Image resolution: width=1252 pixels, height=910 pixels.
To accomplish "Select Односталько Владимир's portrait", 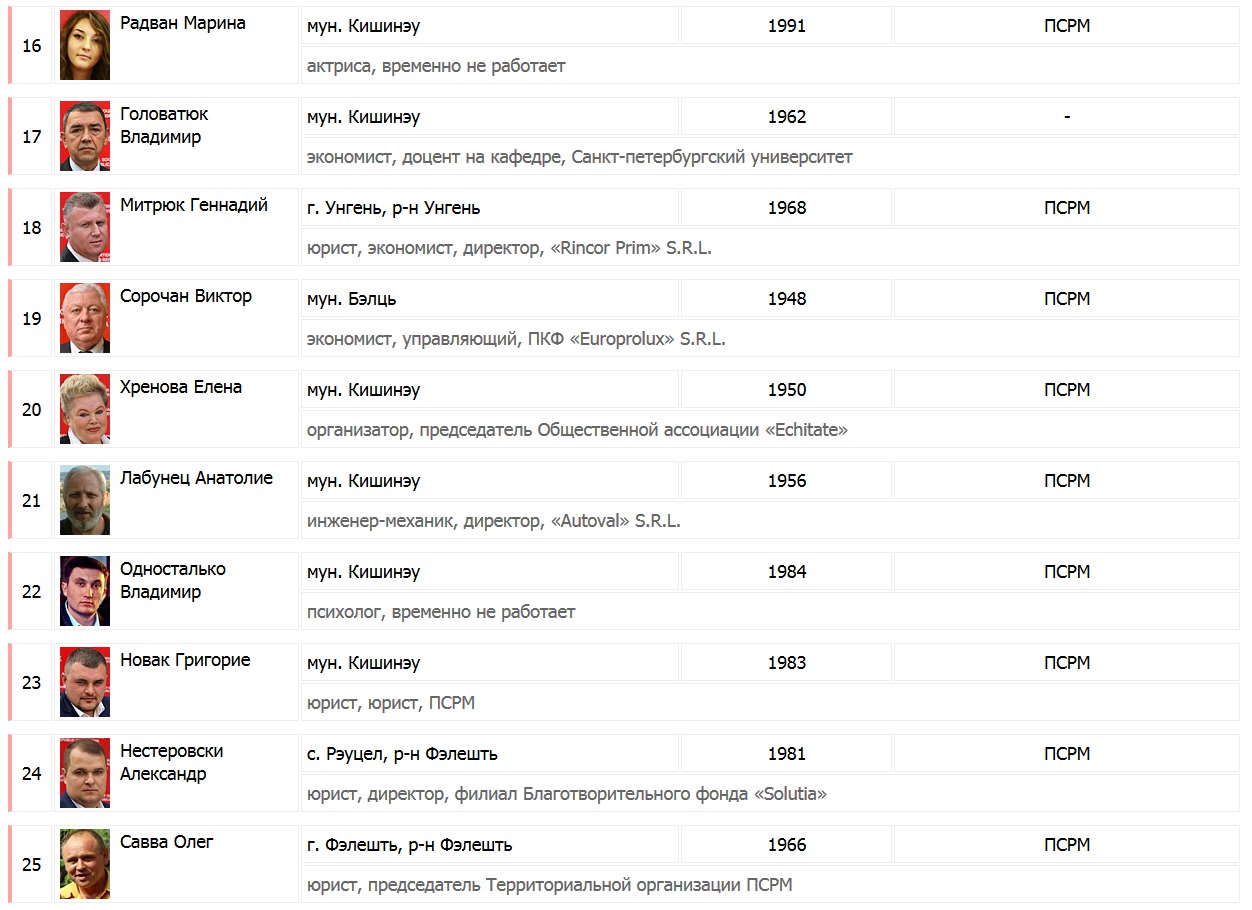I will (85, 591).
